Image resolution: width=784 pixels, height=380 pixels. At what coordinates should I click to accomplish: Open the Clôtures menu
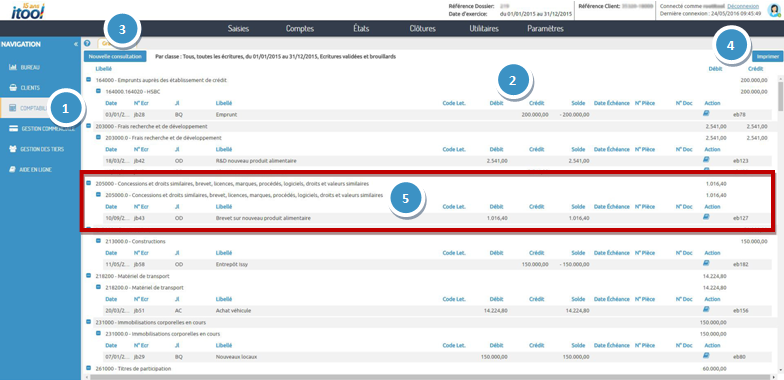pos(422,28)
